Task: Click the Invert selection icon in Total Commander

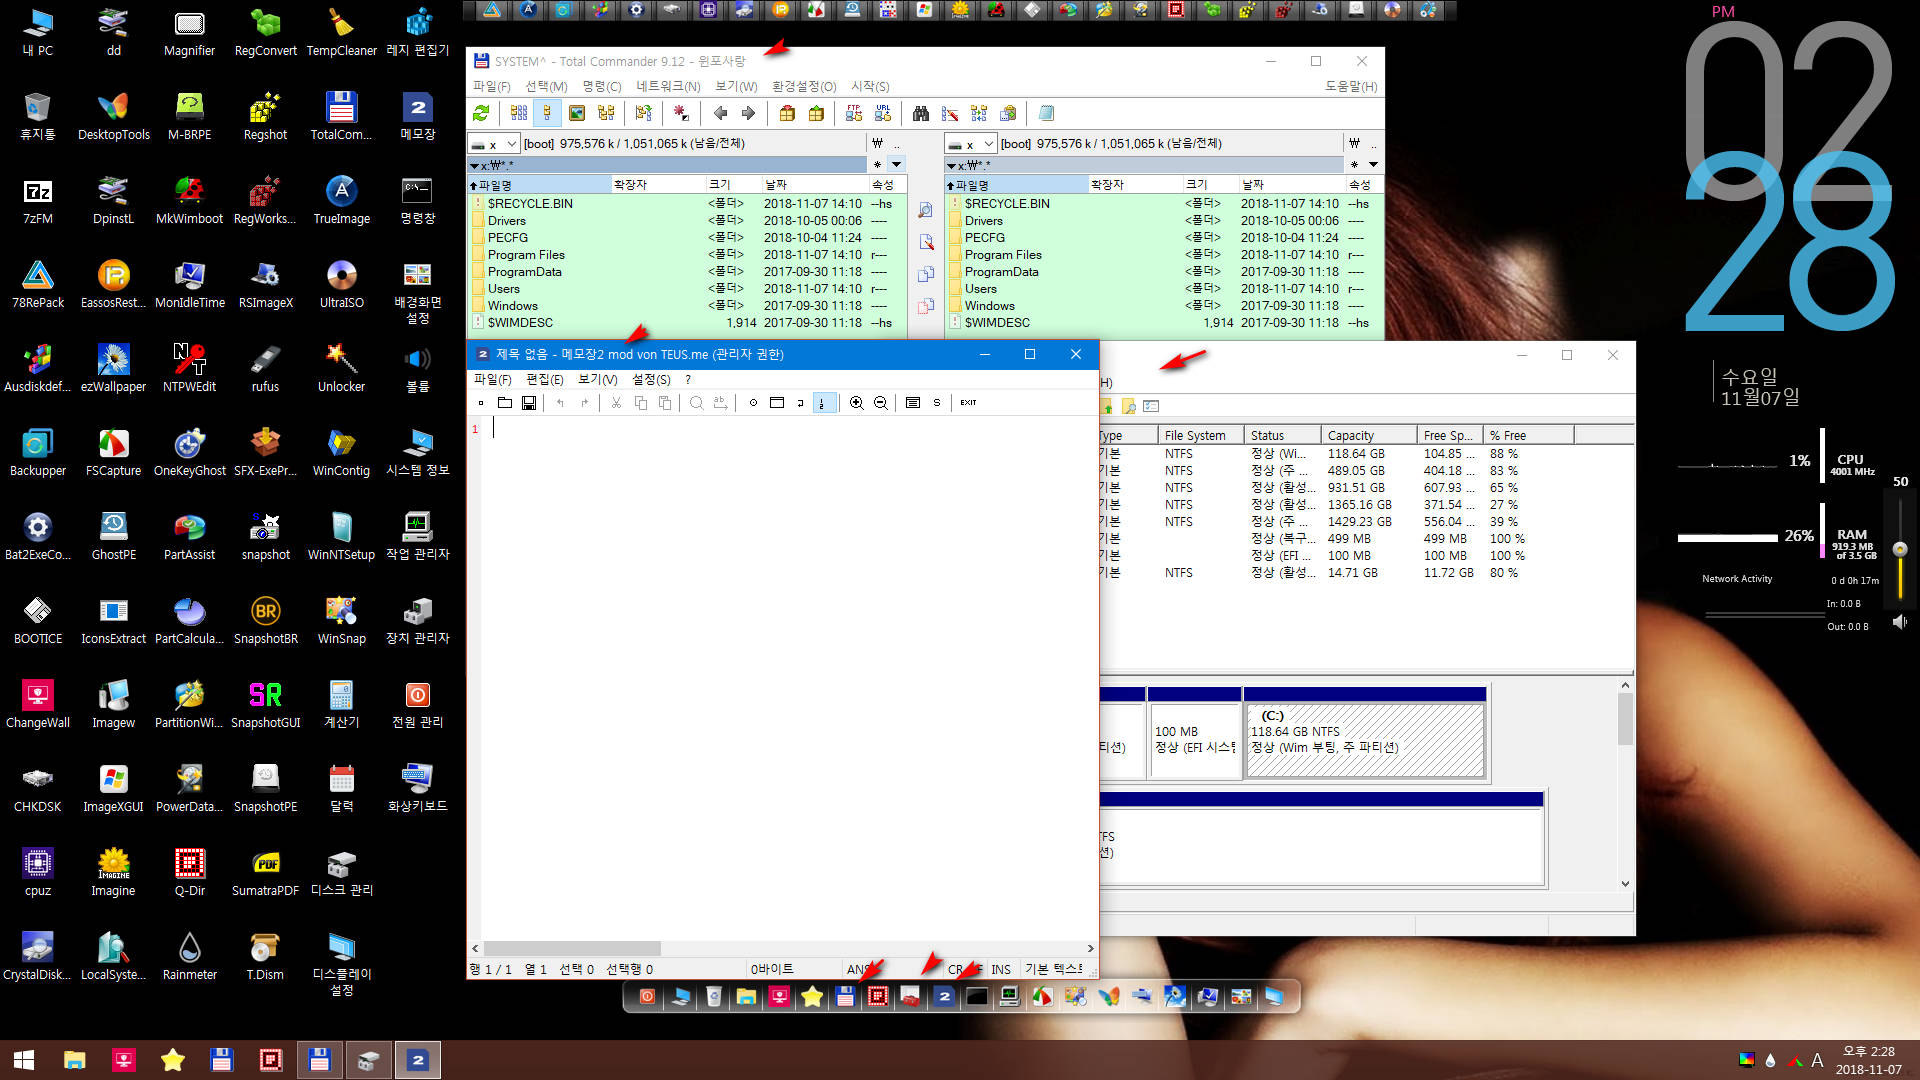Action: point(681,114)
